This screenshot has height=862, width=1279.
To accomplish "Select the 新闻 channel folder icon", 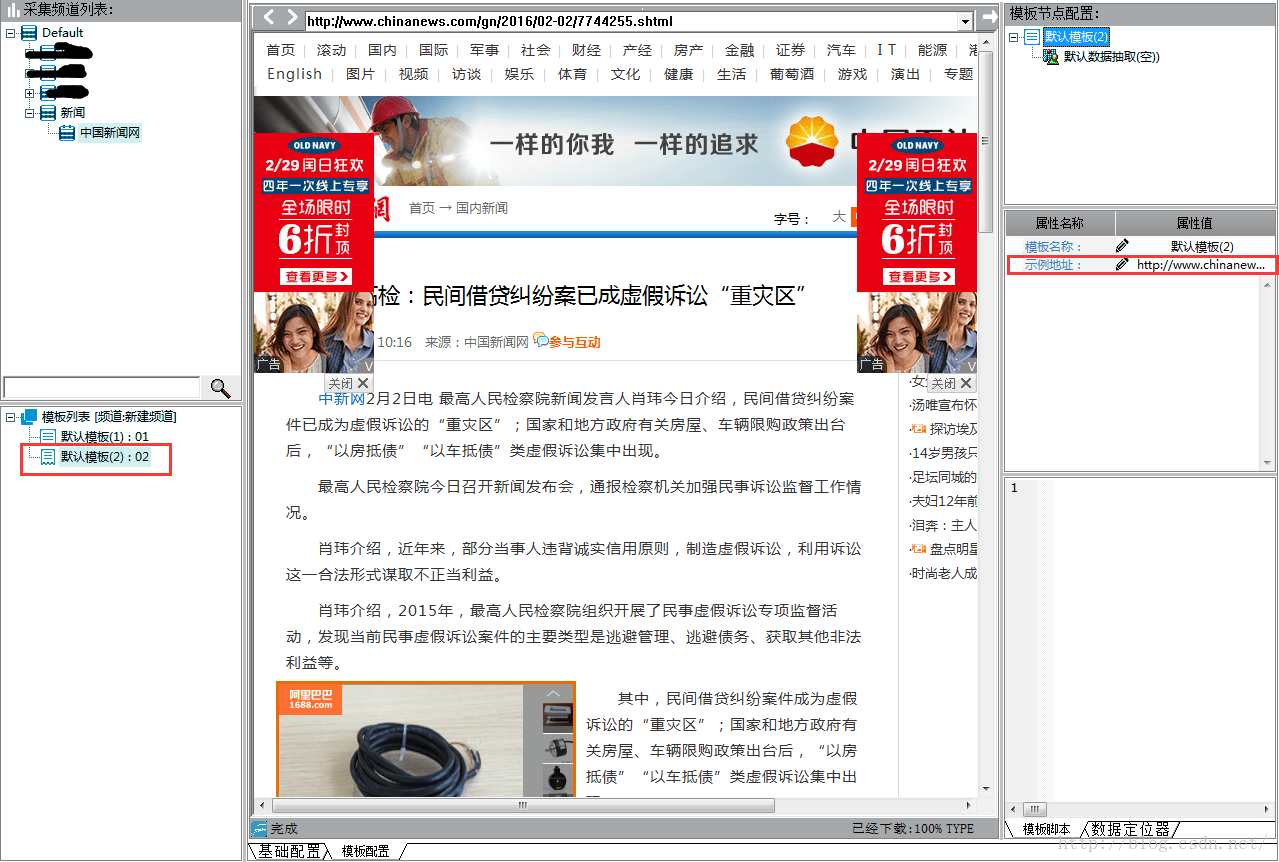I will click(48, 113).
